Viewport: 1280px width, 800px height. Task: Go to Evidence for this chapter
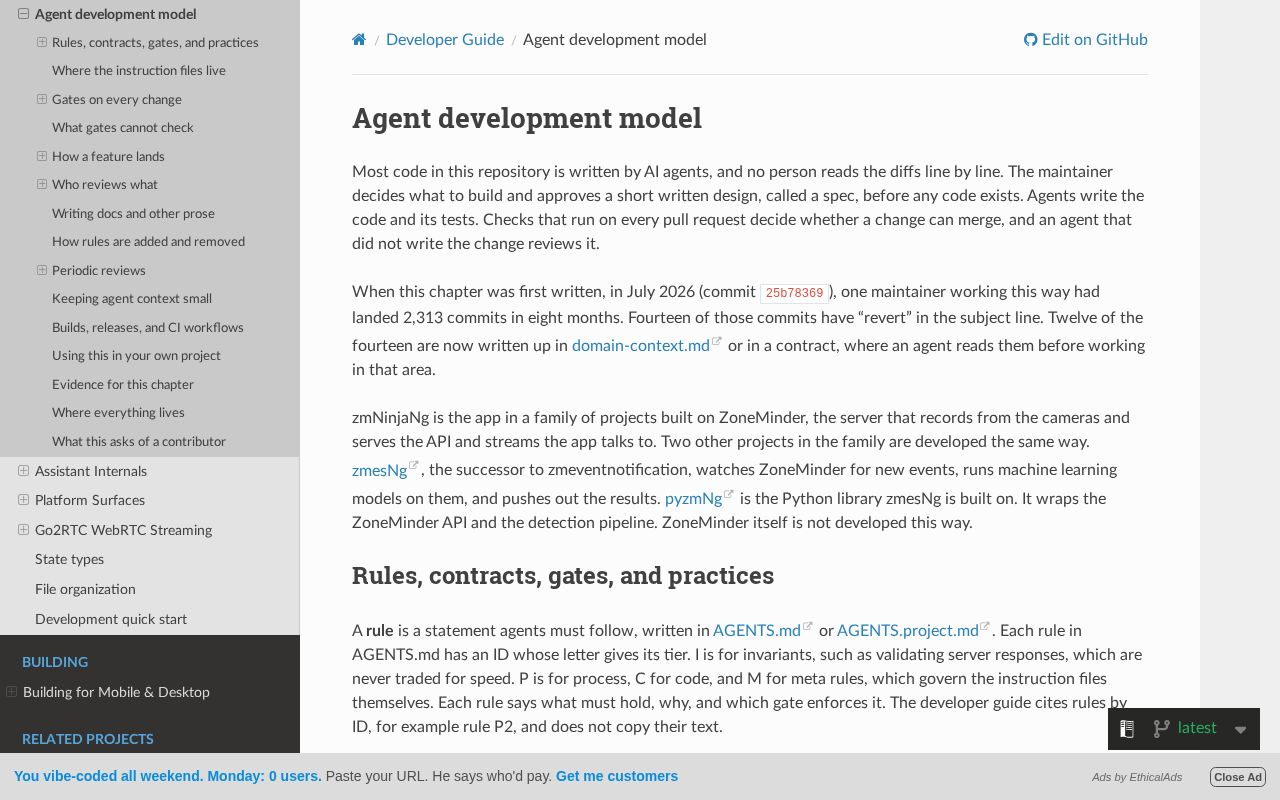click(x=123, y=384)
